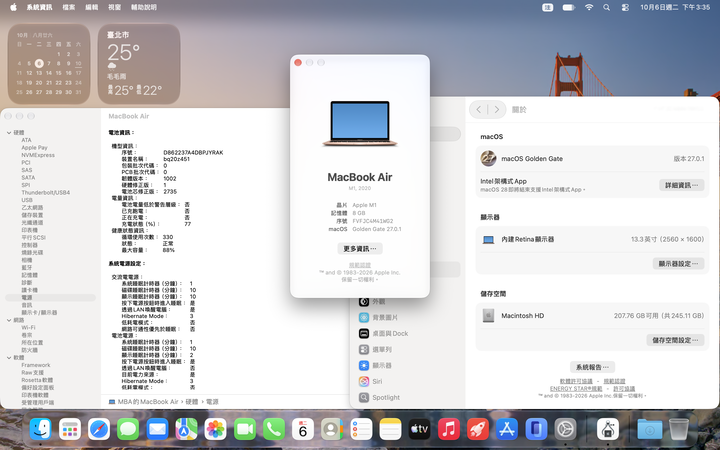
Task: Click the Macintosh HD storage row
Action: point(592,315)
